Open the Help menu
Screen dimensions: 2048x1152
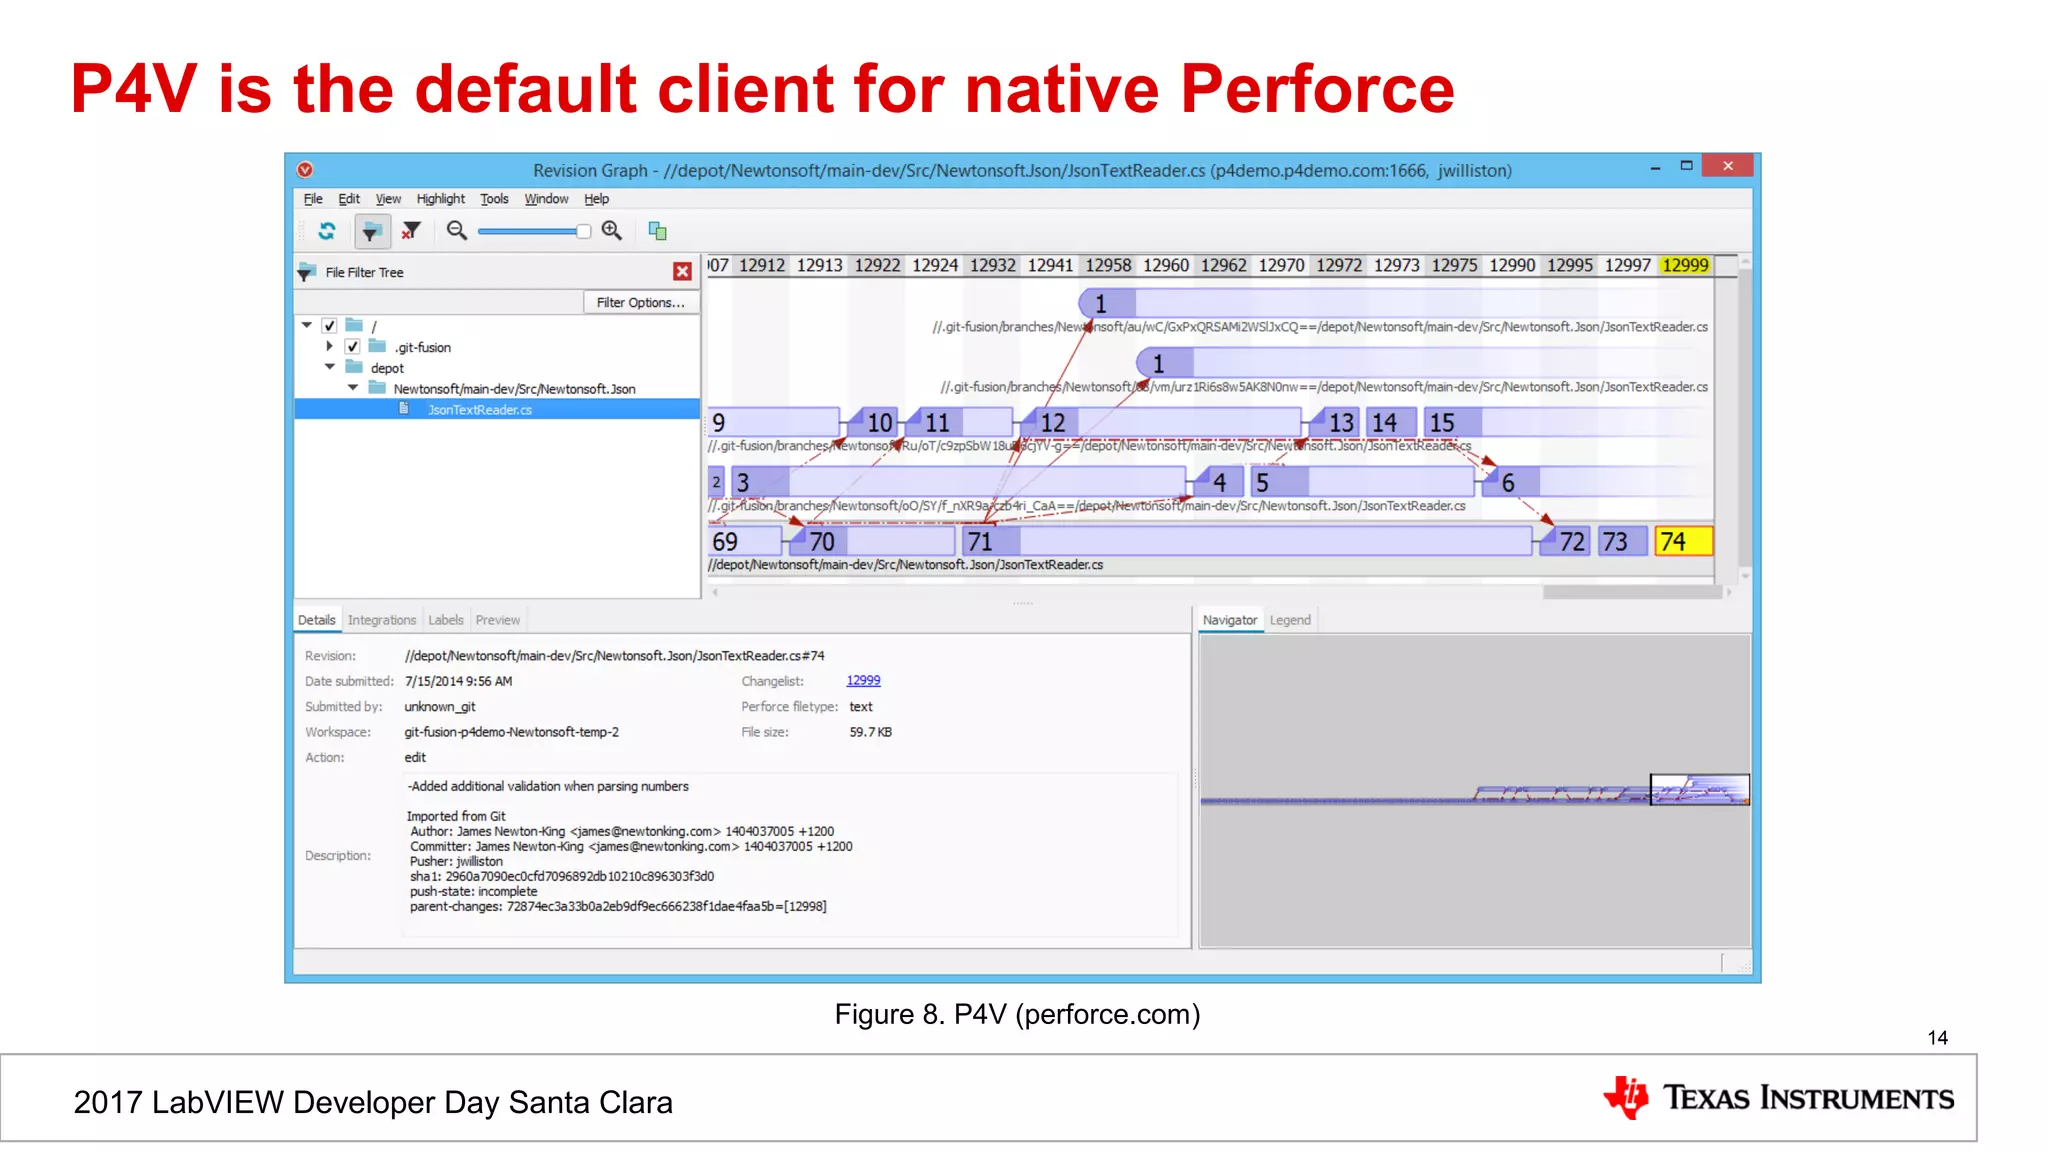(x=597, y=199)
